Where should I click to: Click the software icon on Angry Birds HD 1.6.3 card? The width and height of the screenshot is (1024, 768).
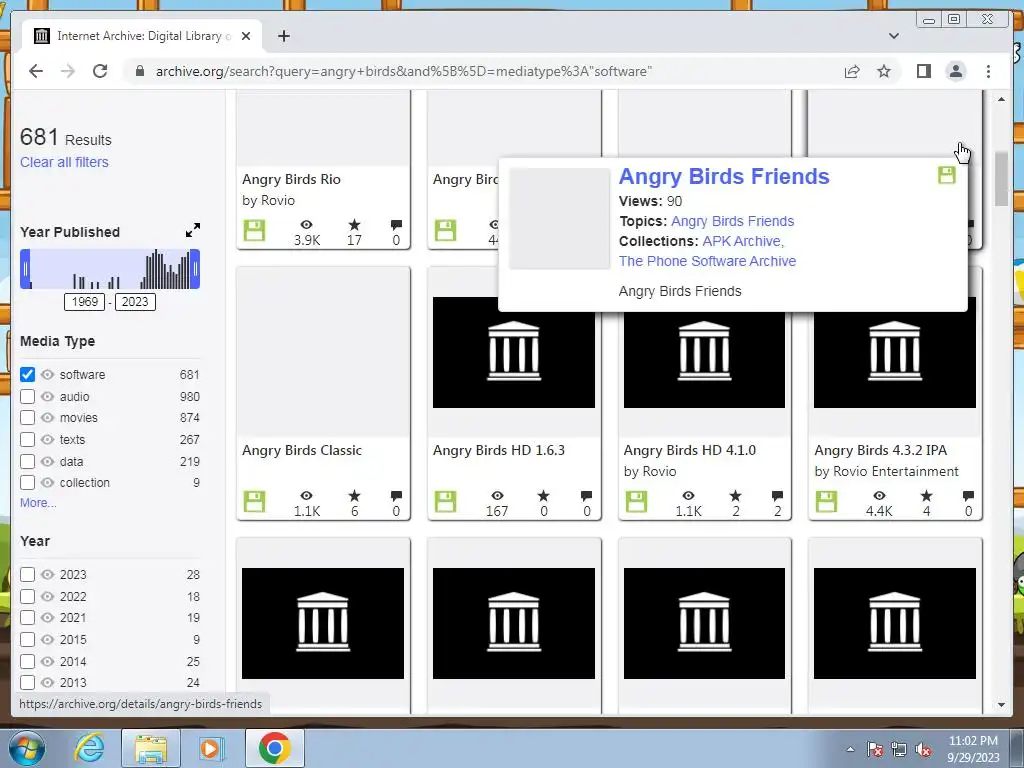coord(445,502)
